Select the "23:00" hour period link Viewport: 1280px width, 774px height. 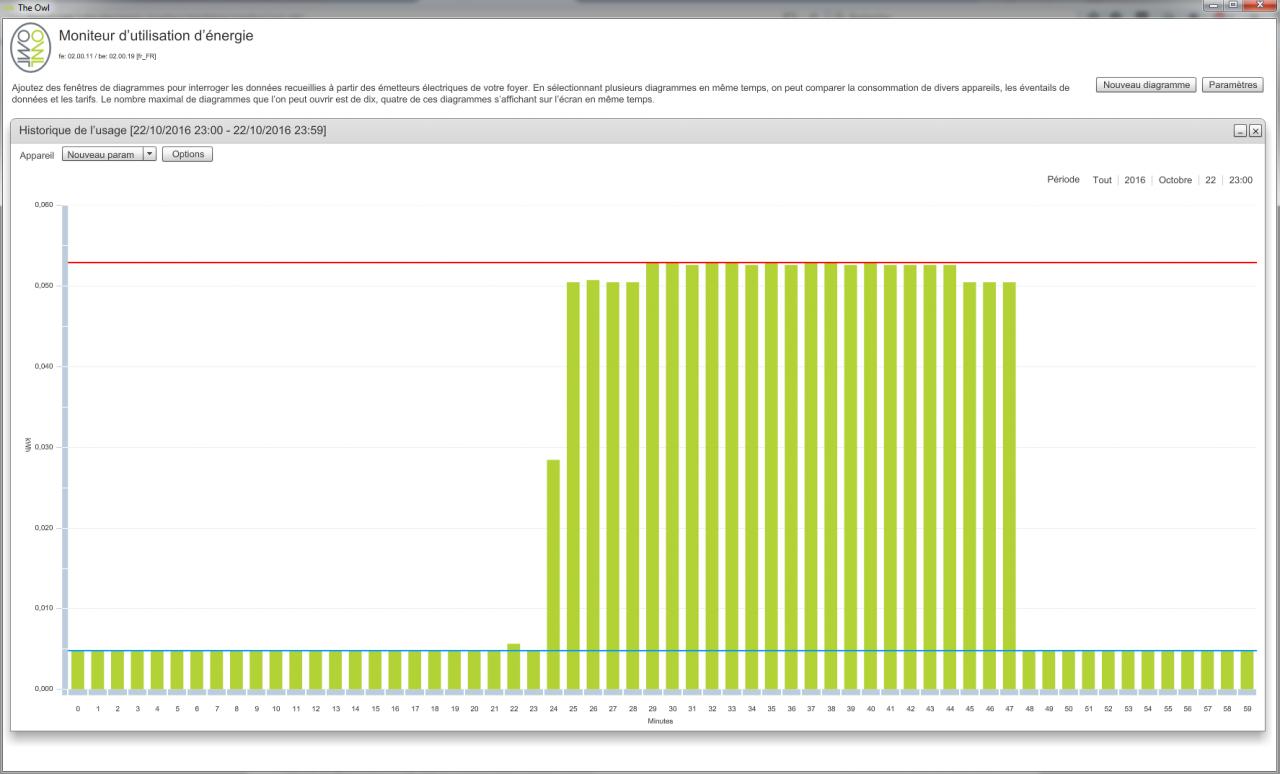click(1241, 180)
